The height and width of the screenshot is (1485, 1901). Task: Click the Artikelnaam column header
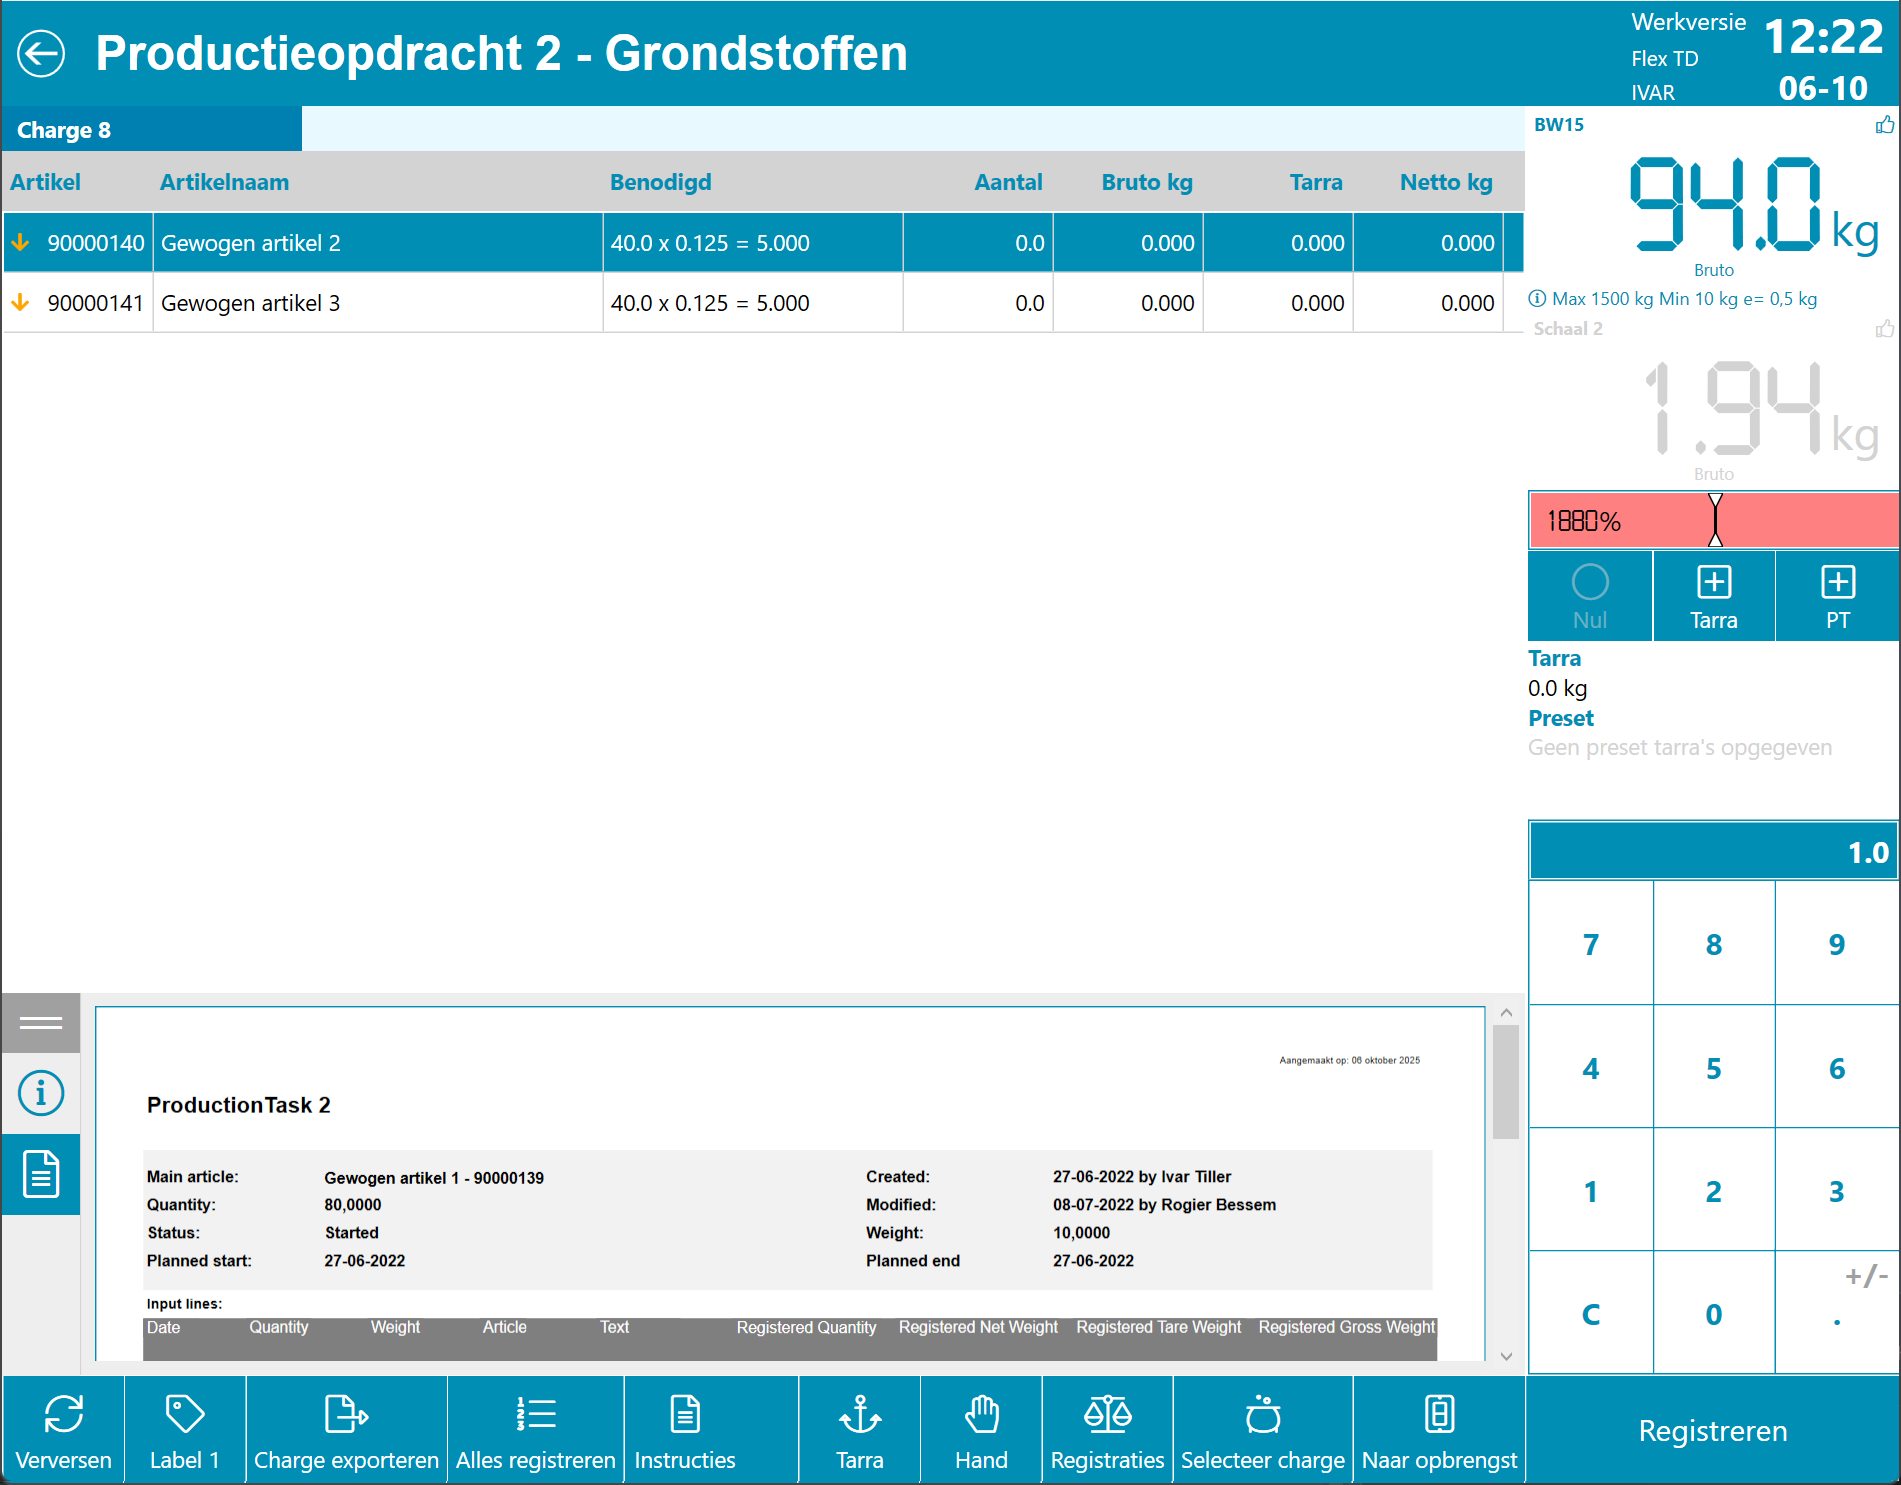[224, 182]
